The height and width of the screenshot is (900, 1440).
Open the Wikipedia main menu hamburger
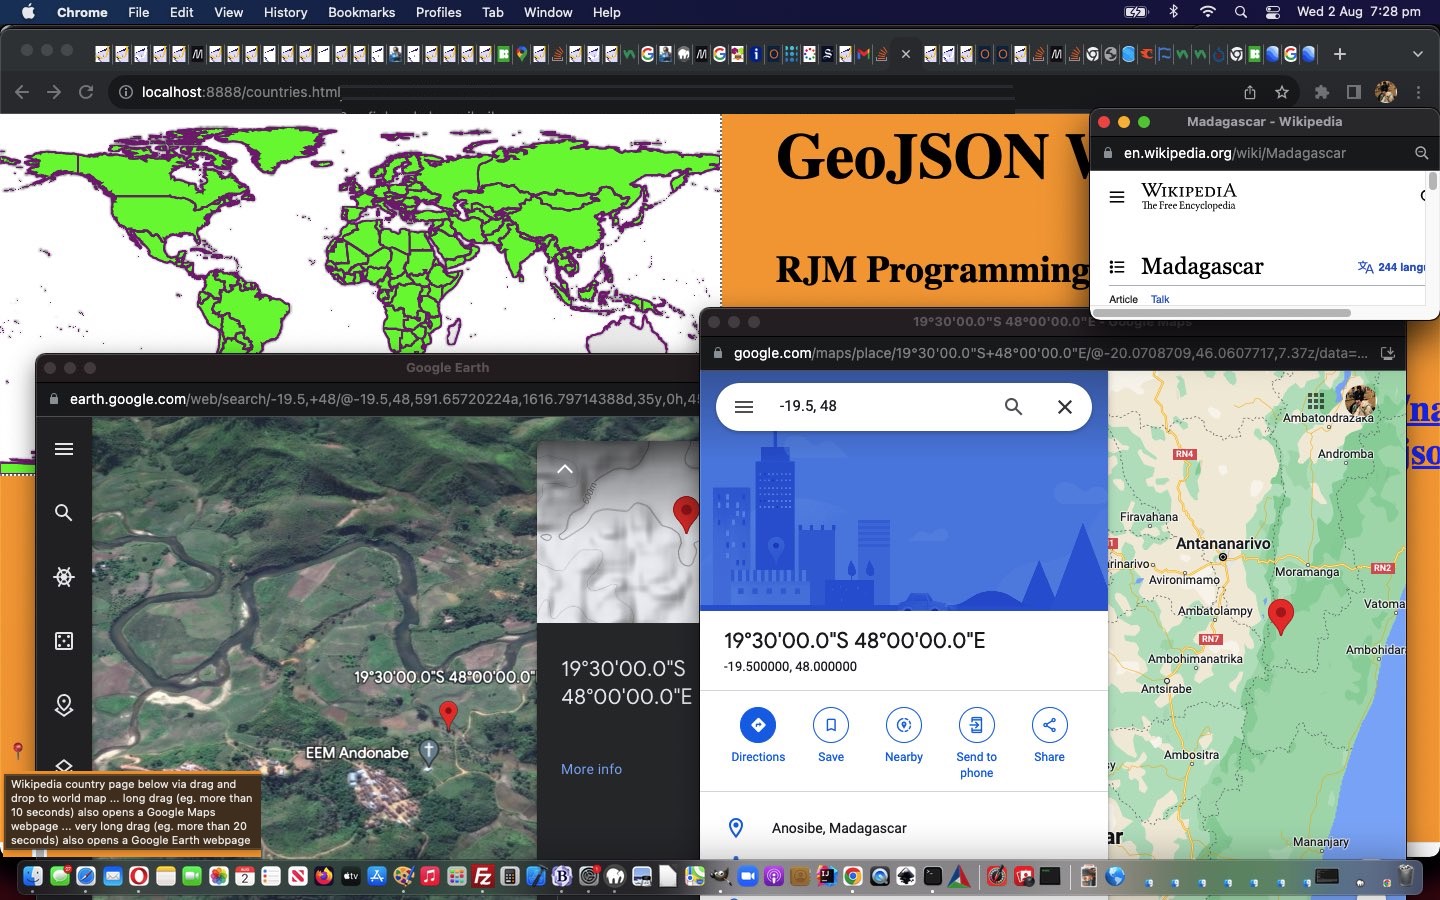click(1117, 197)
